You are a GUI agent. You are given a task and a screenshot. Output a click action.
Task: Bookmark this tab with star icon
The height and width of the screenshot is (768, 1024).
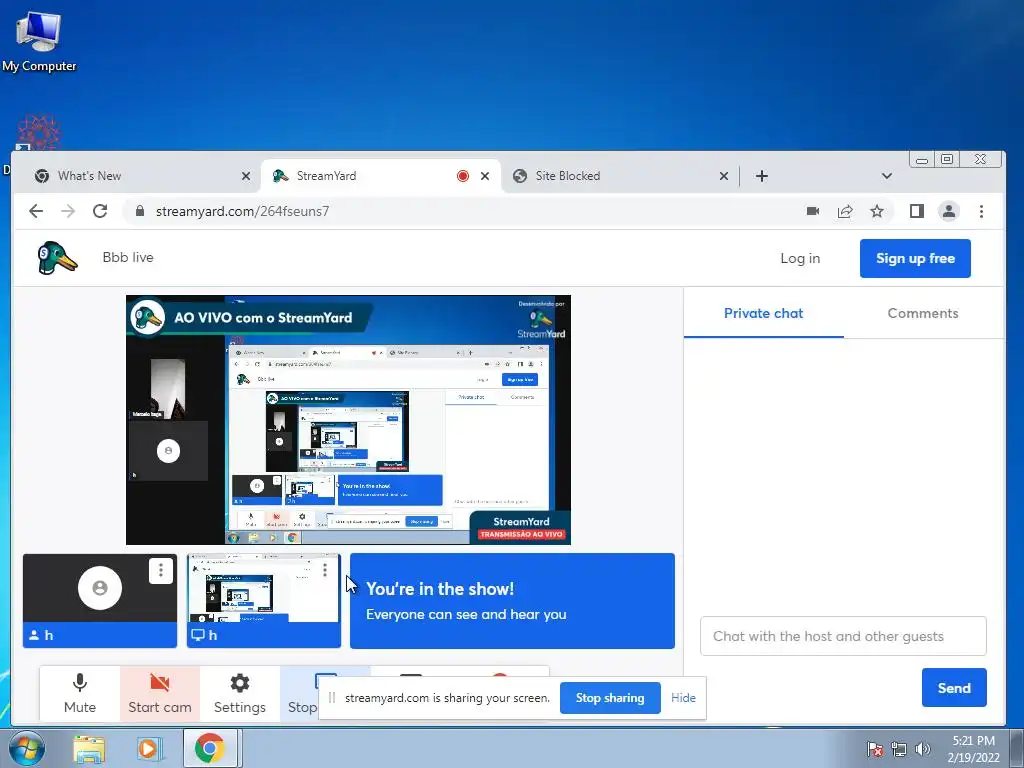(876, 211)
